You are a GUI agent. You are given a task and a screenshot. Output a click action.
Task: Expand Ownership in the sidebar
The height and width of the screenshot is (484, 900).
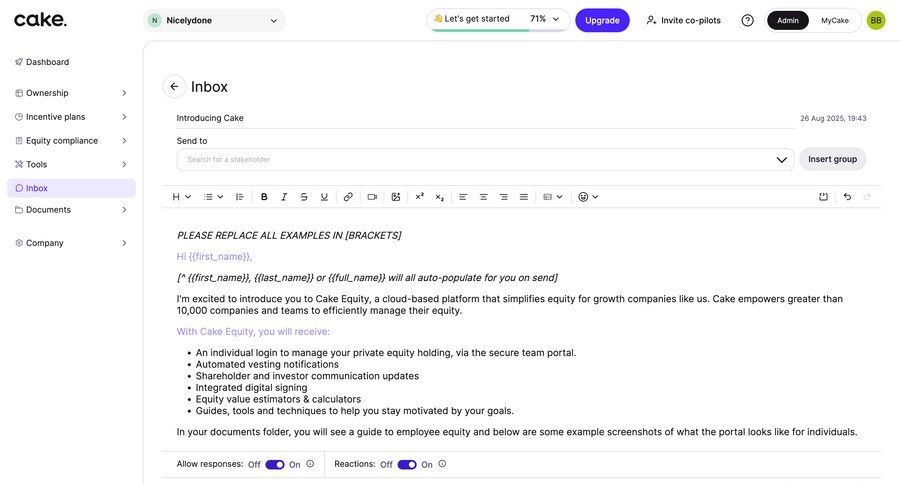pyautogui.click(x=70, y=93)
